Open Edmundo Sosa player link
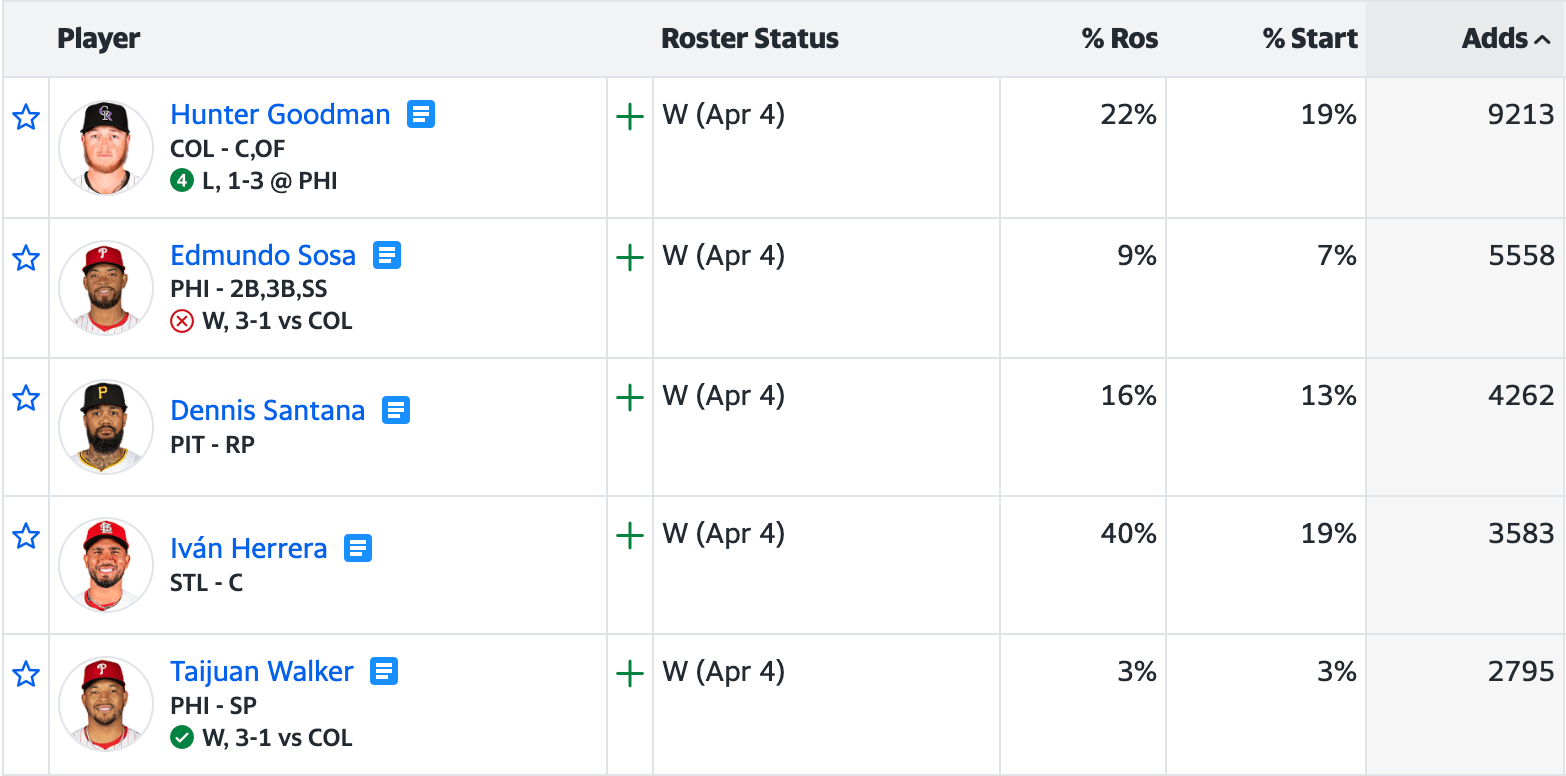This screenshot has height=776, width=1566. (x=263, y=255)
